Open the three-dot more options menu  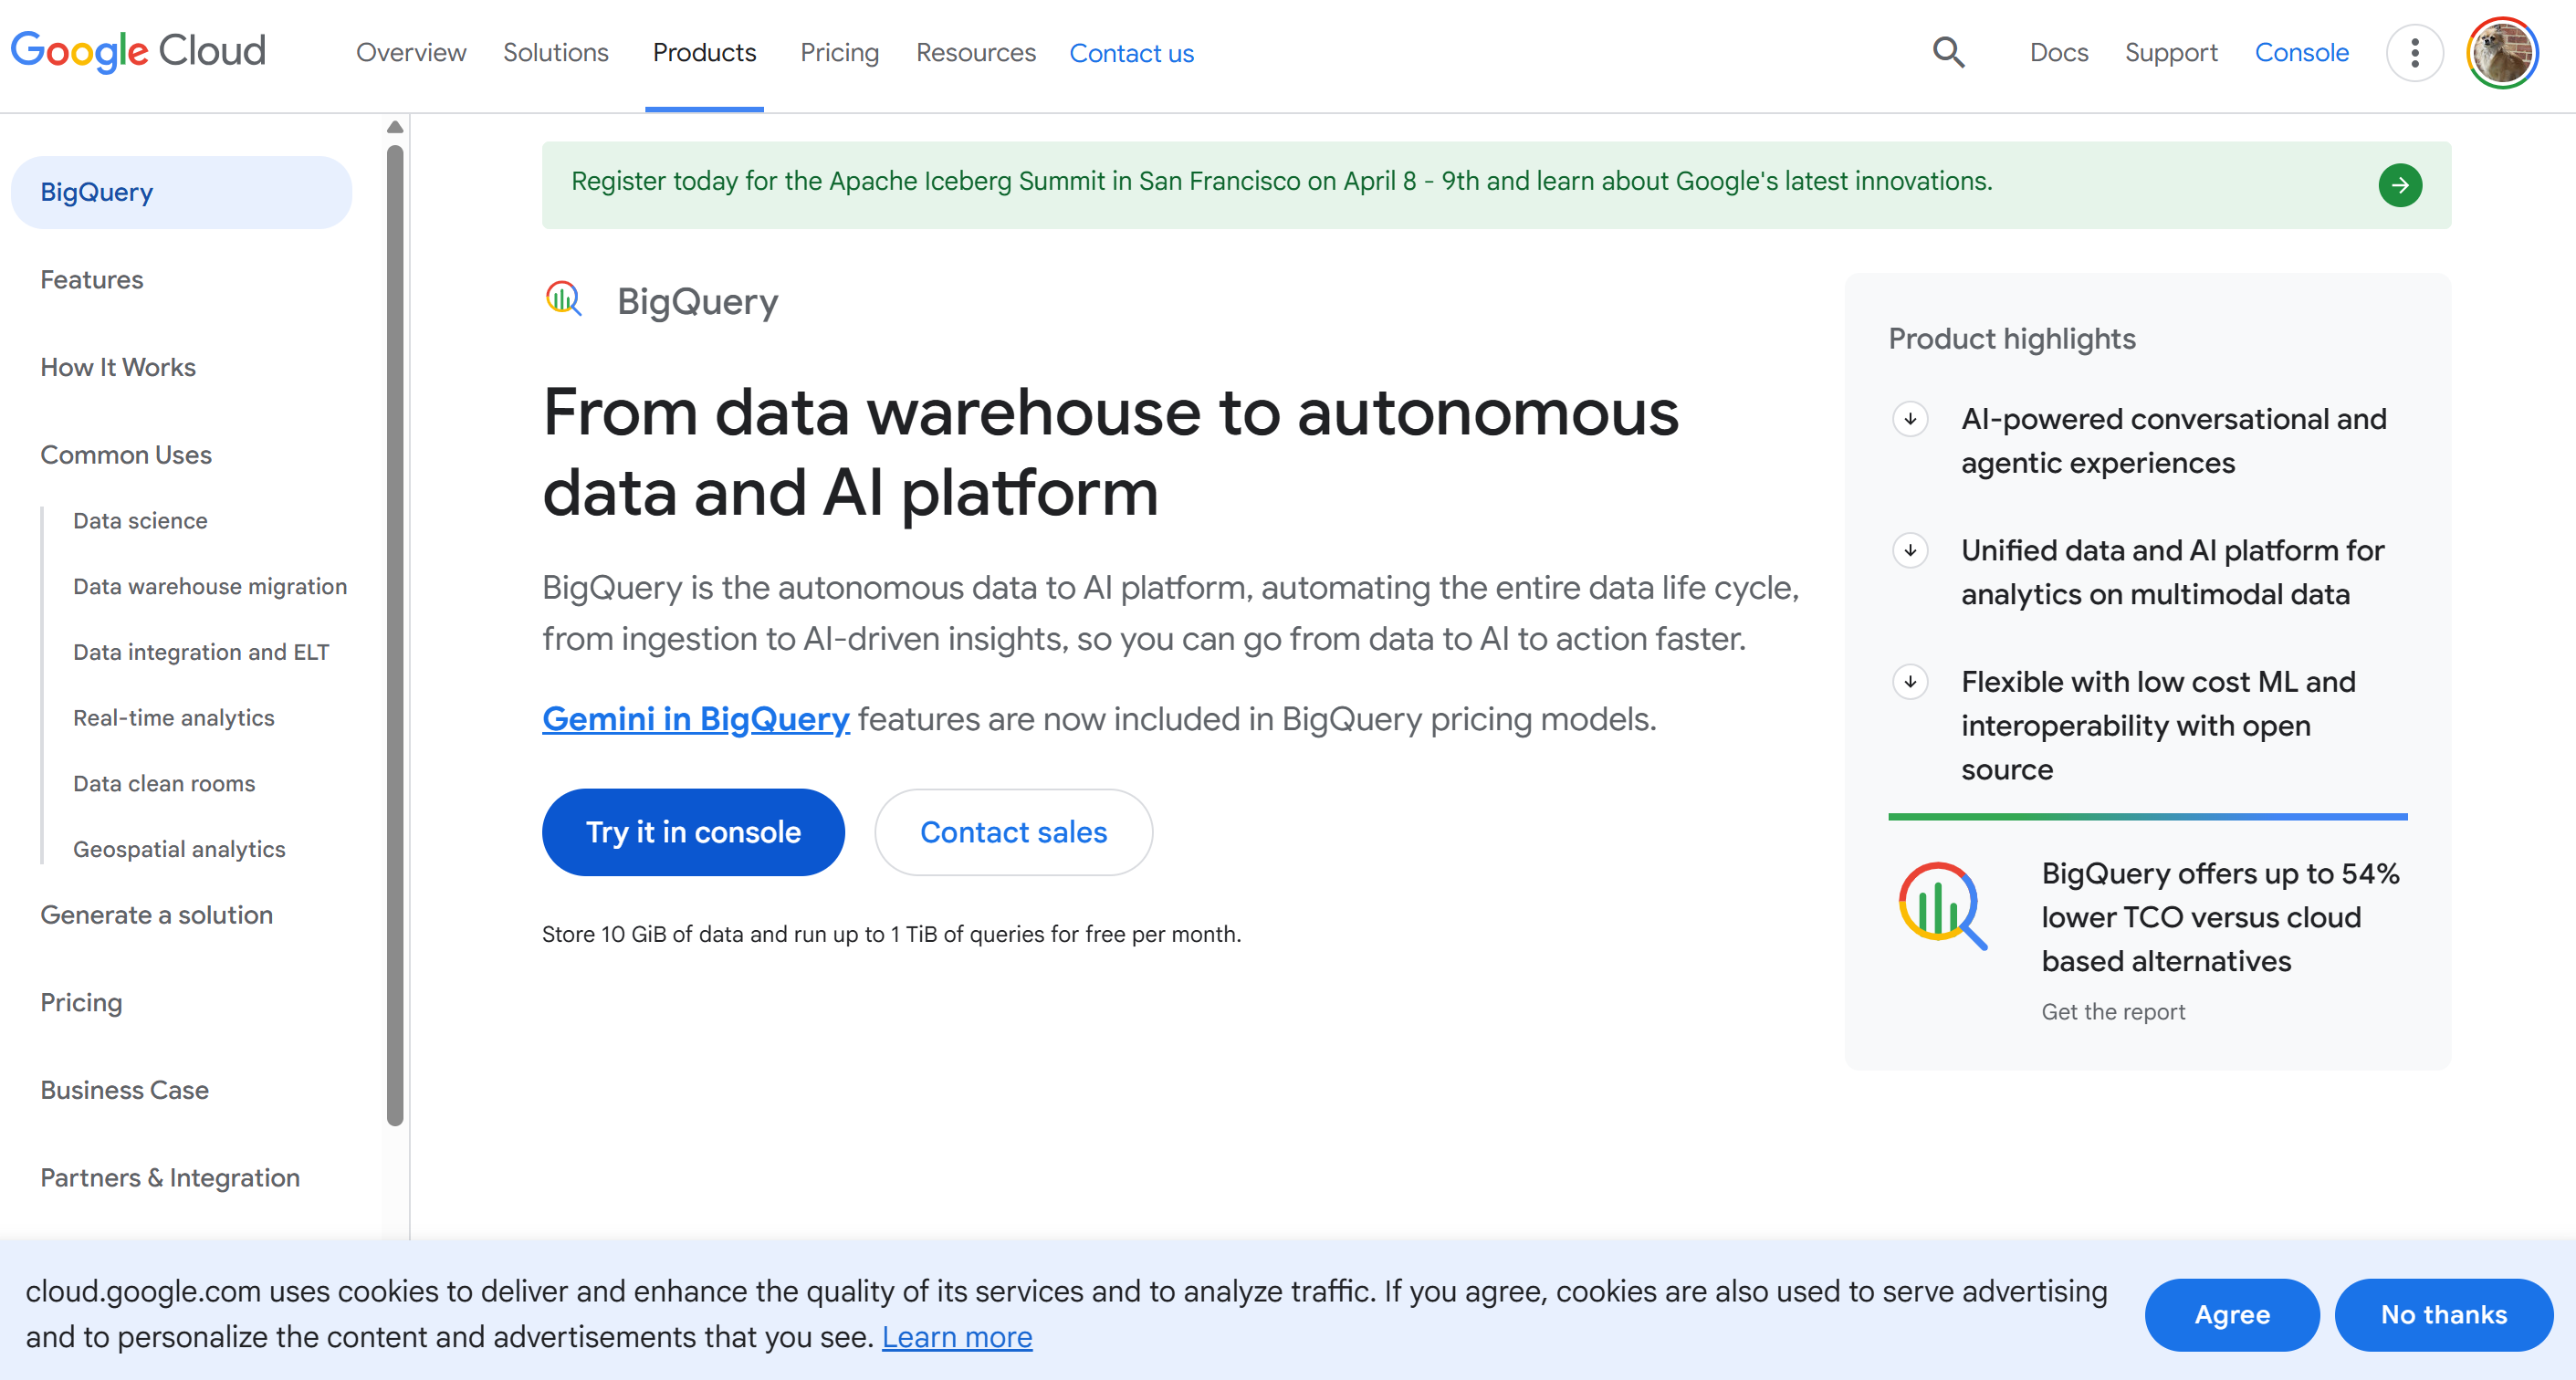click(x=2414, y=52)
